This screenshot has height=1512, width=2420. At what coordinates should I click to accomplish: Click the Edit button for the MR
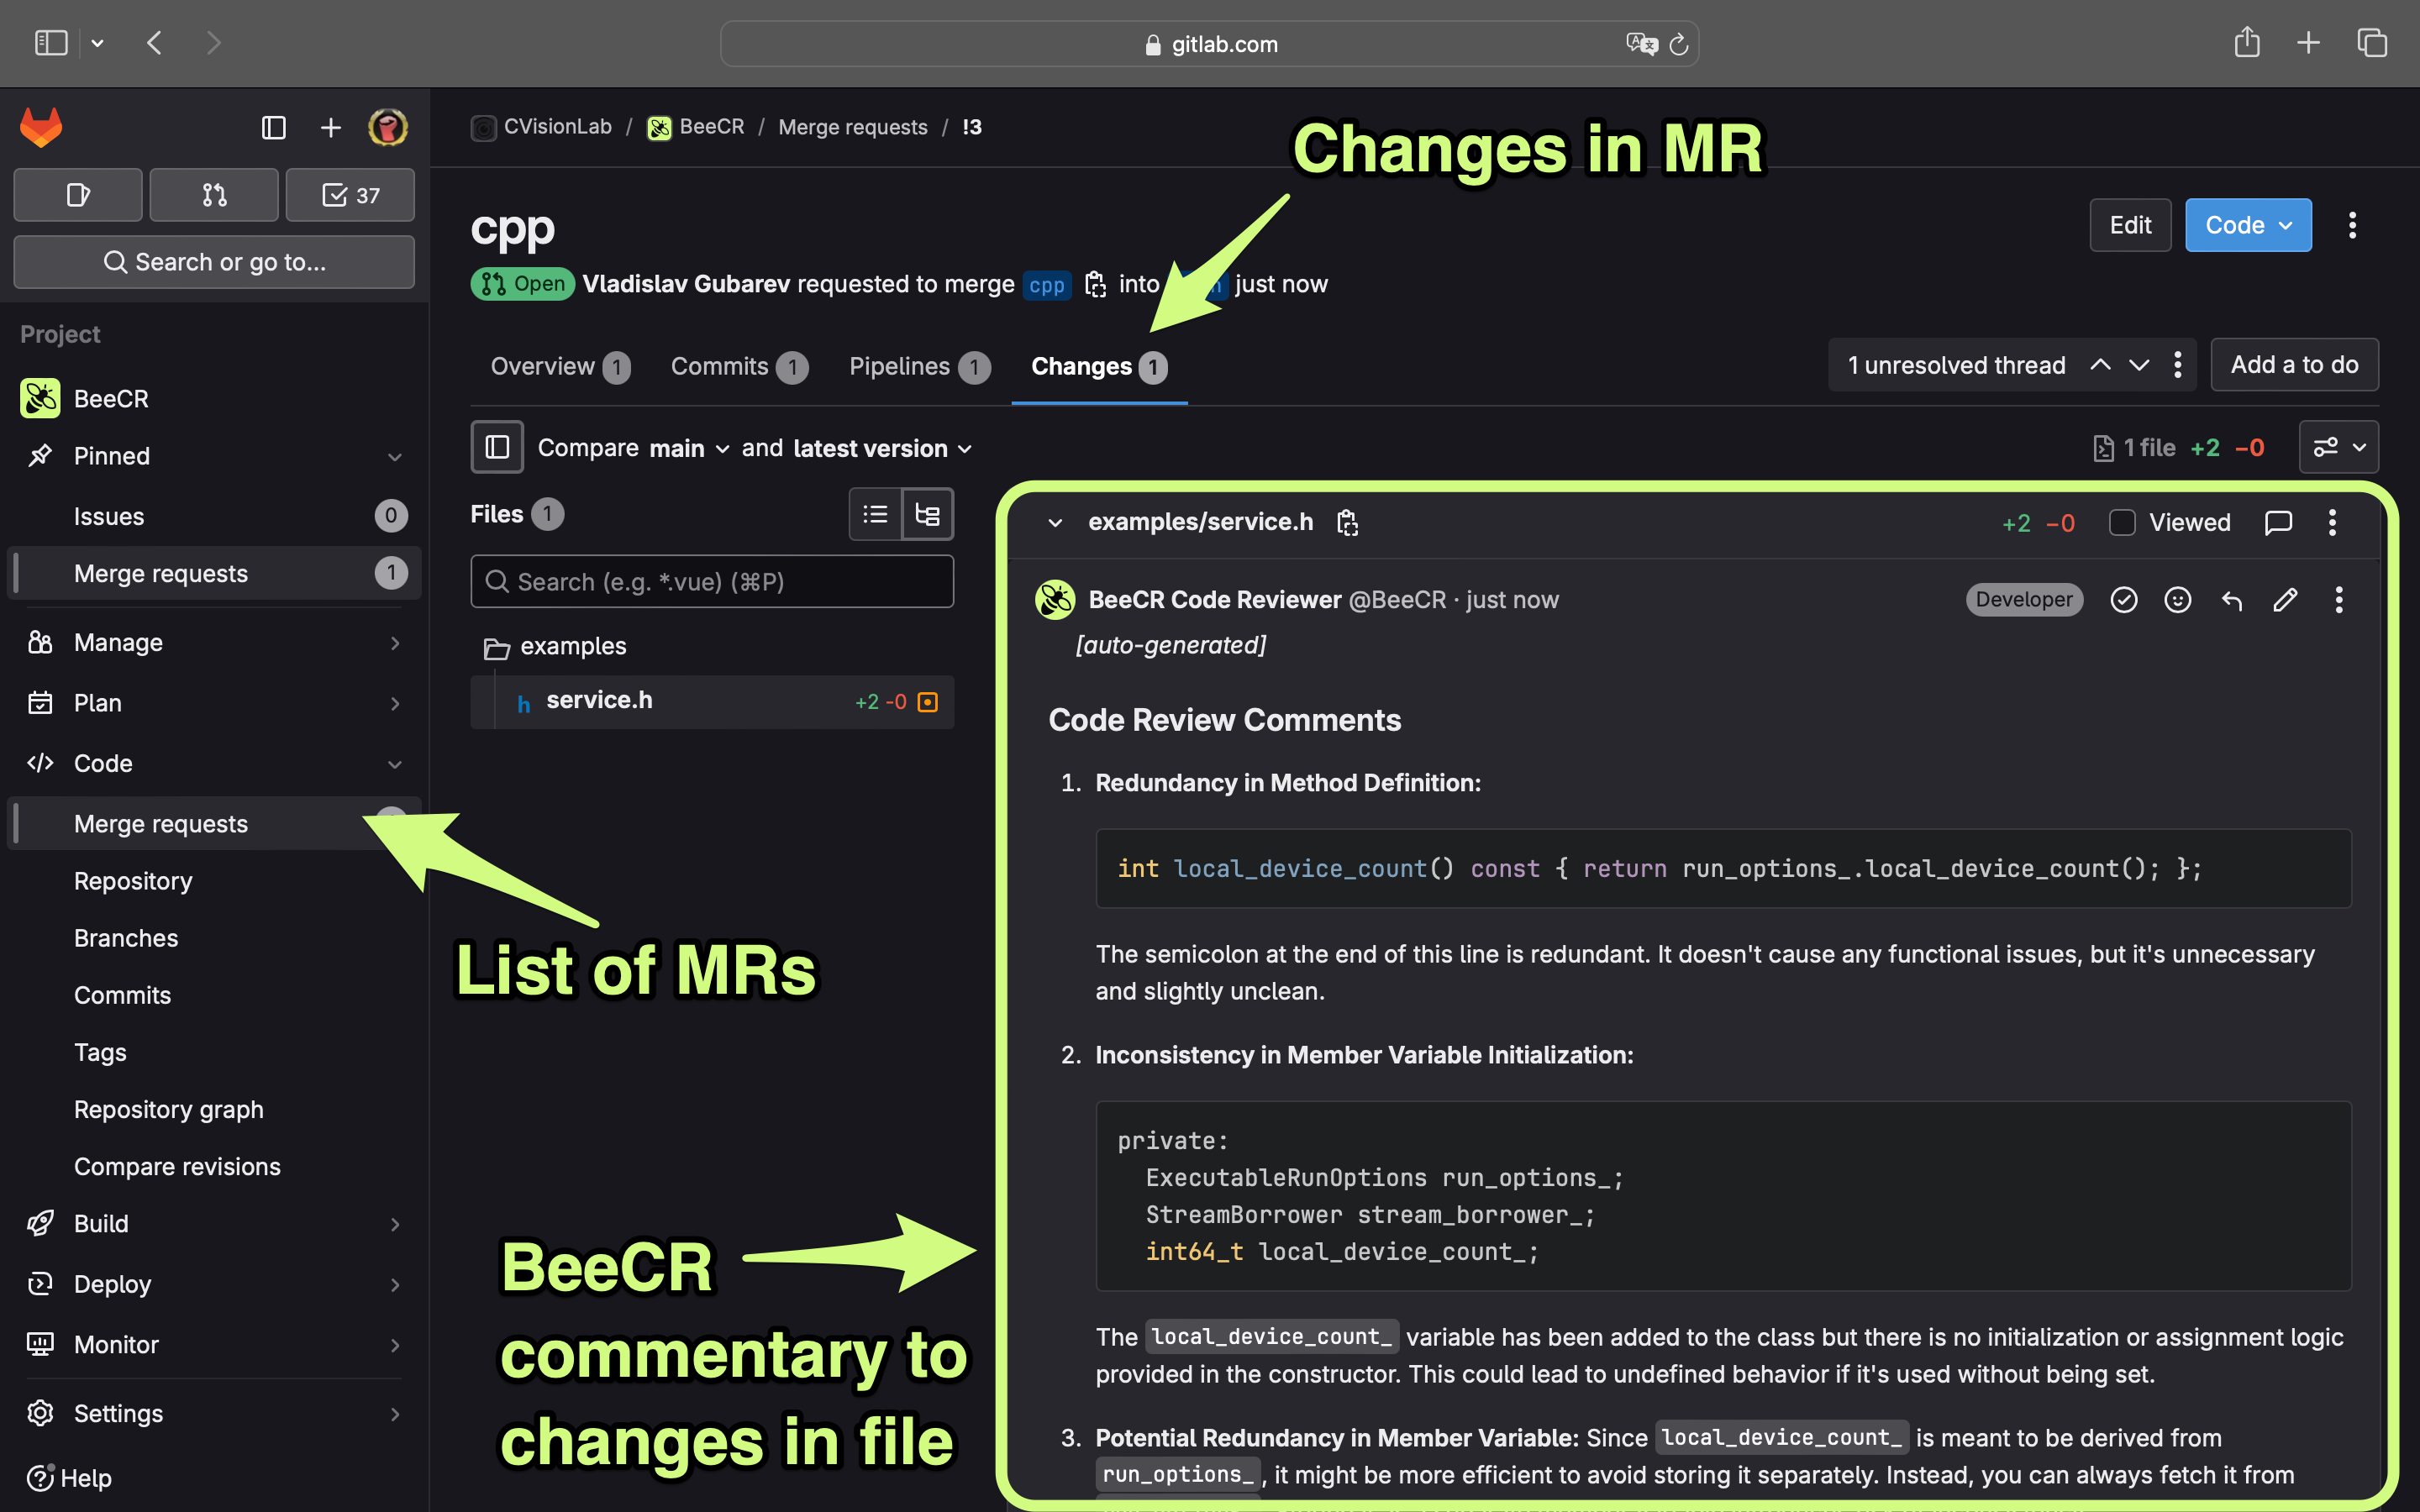click(x=2129, y=223)
